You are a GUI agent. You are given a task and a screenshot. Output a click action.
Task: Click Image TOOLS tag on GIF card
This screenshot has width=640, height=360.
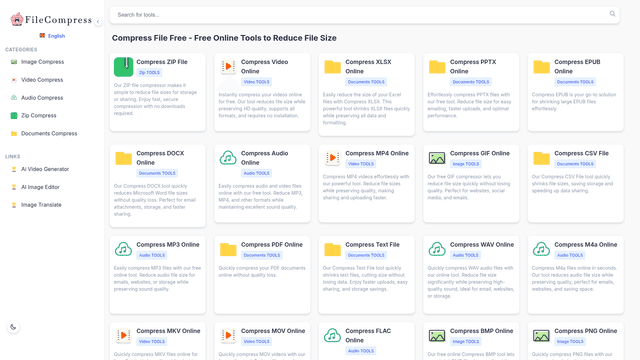click(x=466, y=164)
